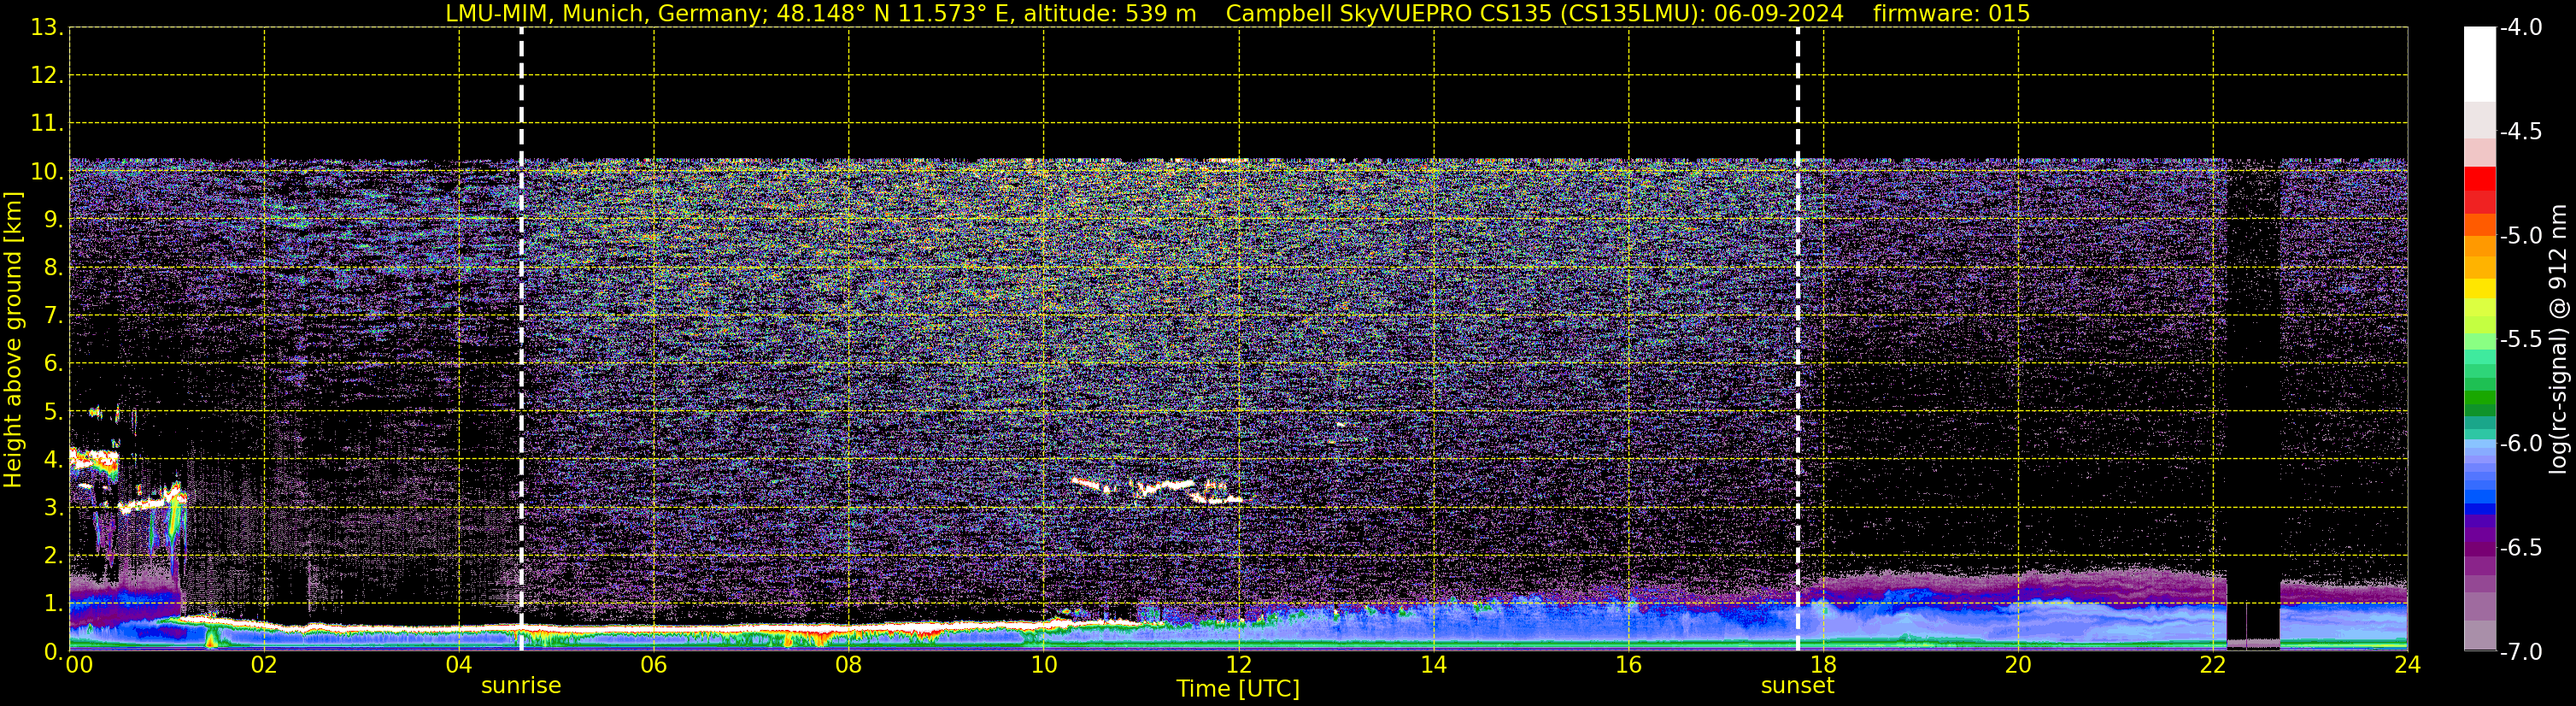
Task: Click the '06' time axis tick label
Action: (x=654, y=665)
